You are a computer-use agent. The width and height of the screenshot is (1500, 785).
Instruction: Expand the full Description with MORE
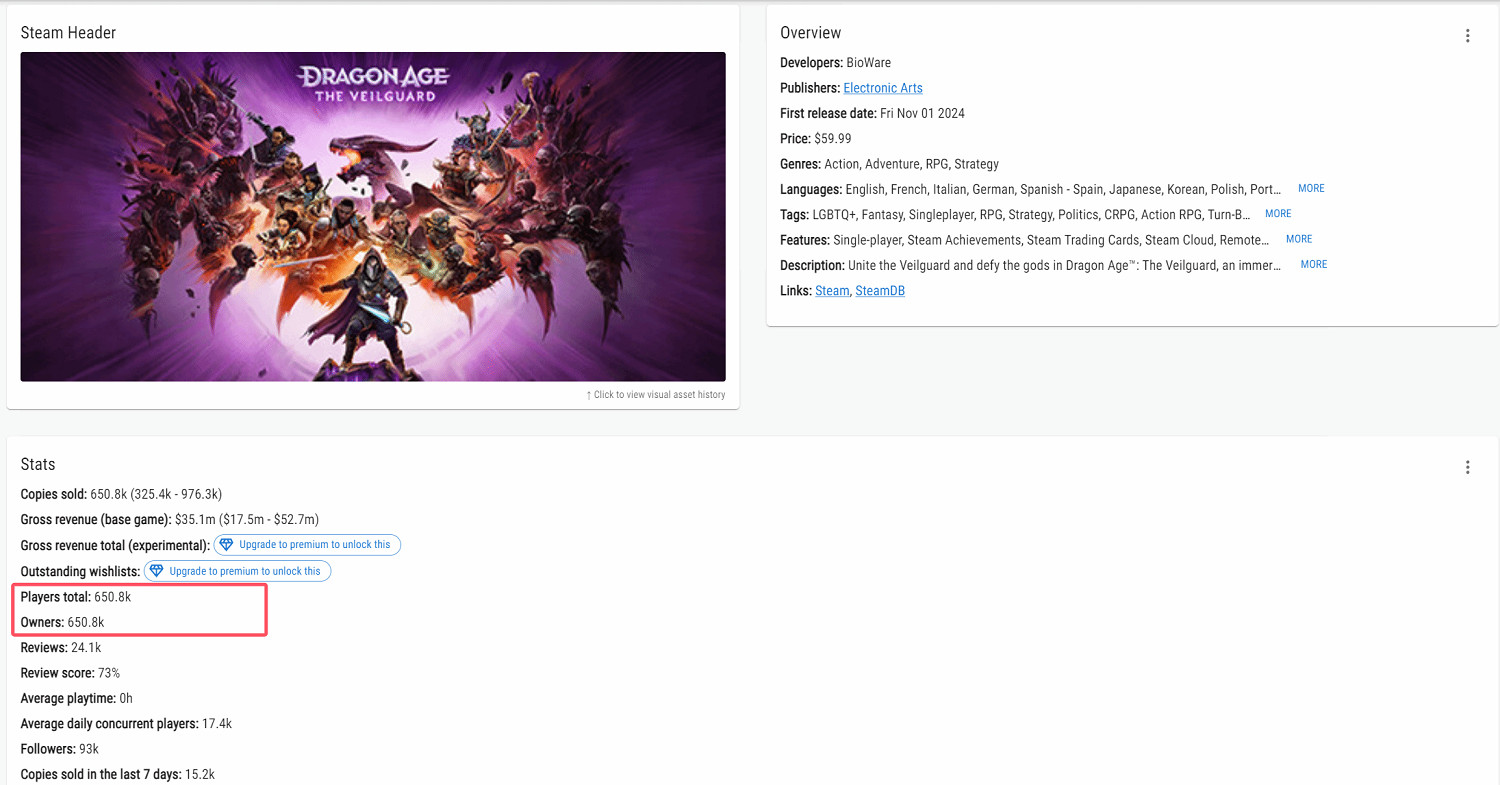1313,265
